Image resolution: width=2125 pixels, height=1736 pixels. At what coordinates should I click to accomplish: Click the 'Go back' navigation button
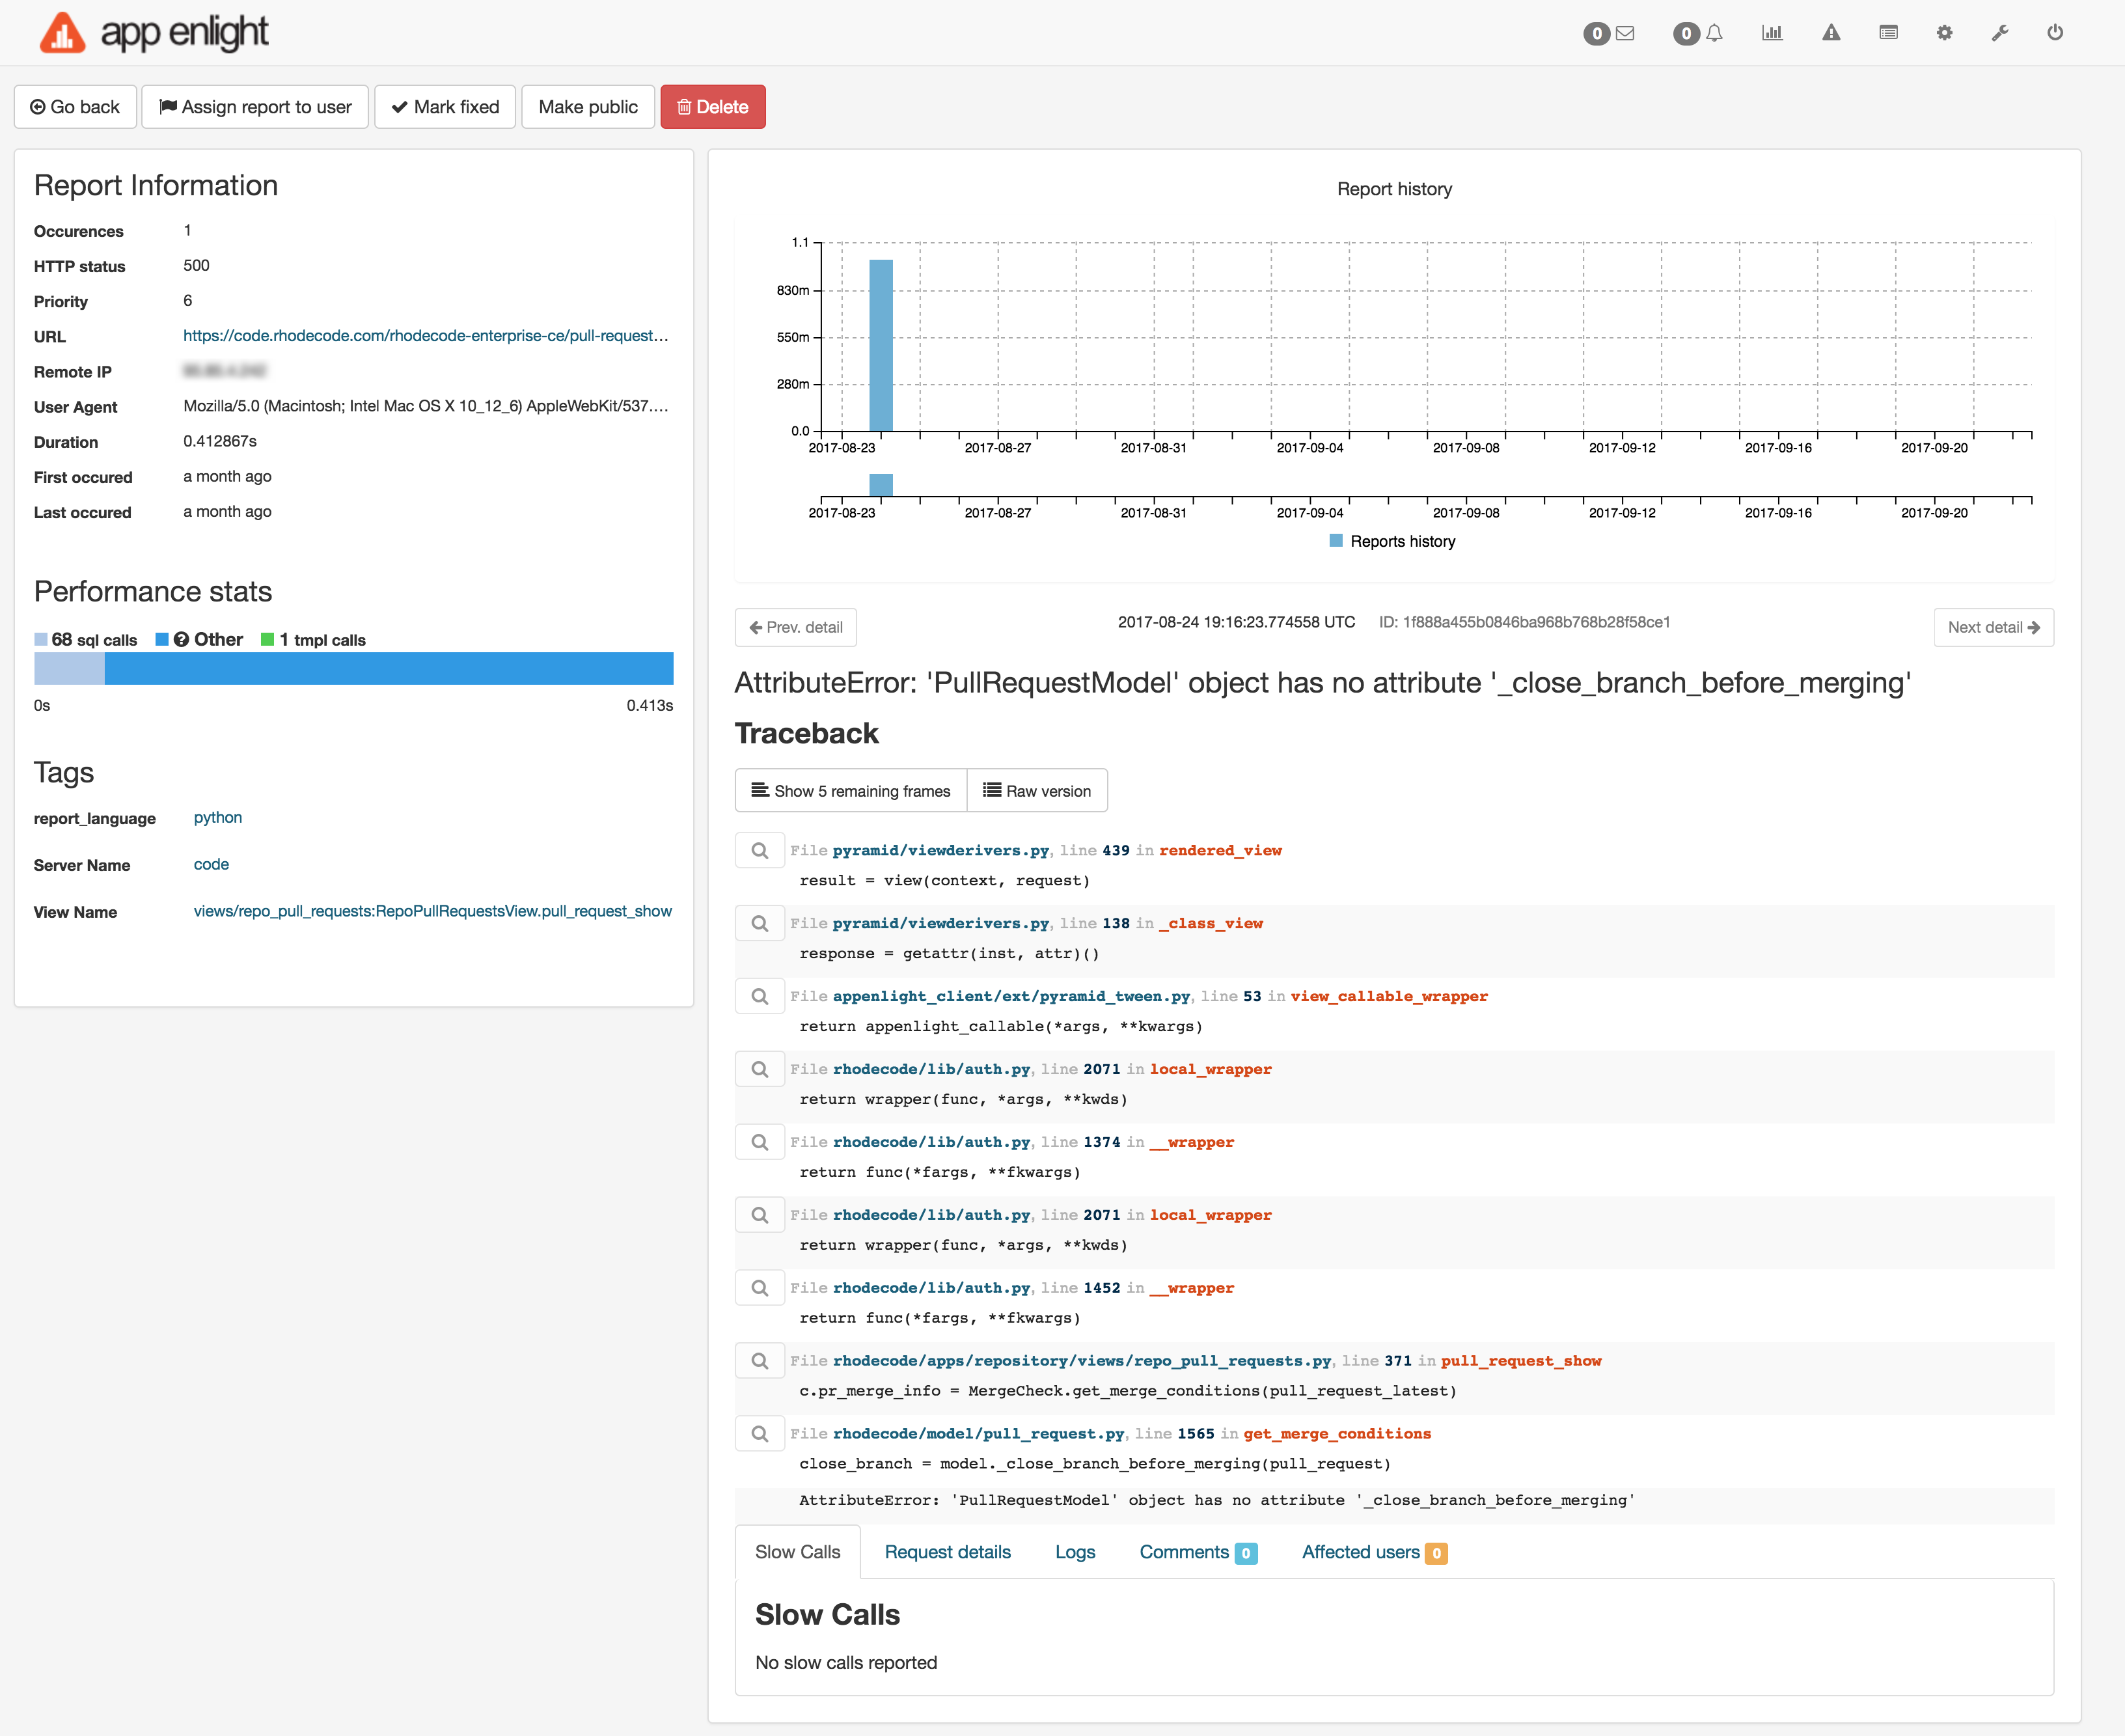[81, 108]
